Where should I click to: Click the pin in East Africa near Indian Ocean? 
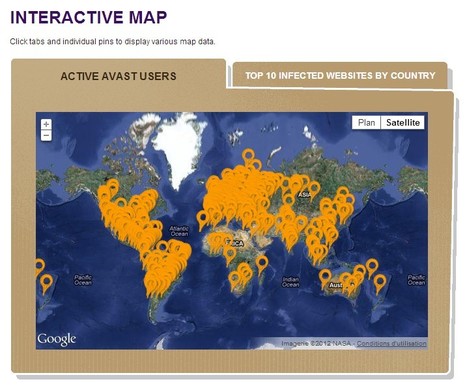[x=262, y=263]
